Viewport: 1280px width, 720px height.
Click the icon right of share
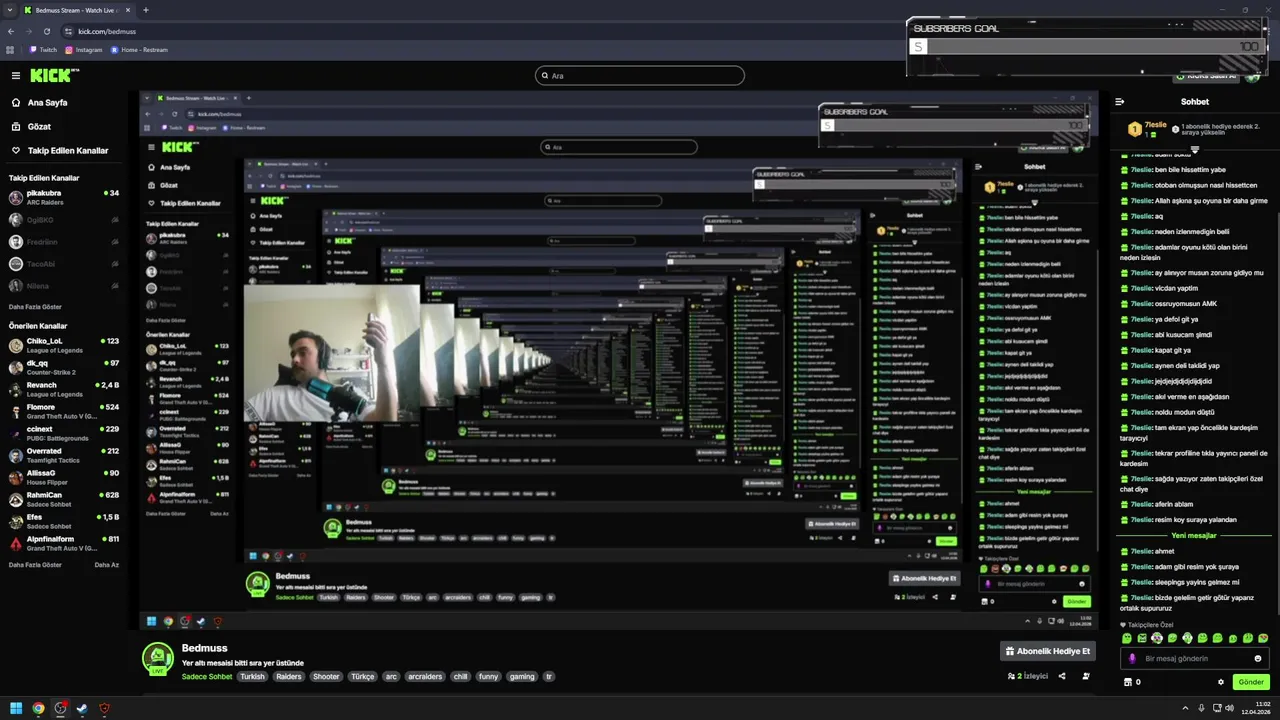tap(1085, 676)
